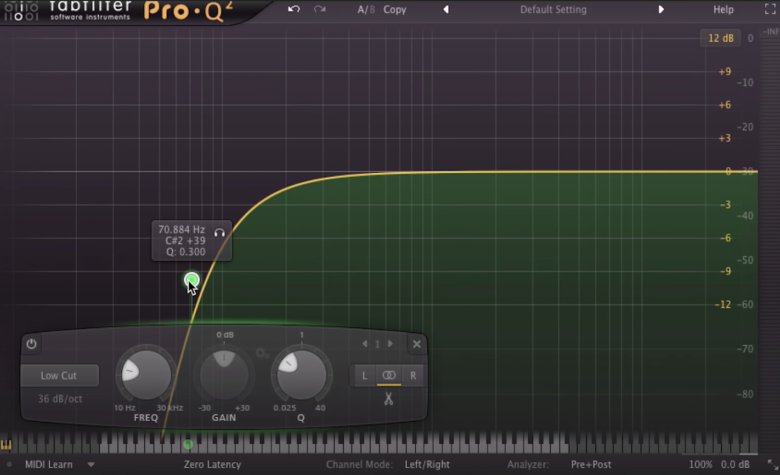This screenshot has height=475, width=780.
Task: Click the green band marker on piano strip
Action: click(188, 444)
